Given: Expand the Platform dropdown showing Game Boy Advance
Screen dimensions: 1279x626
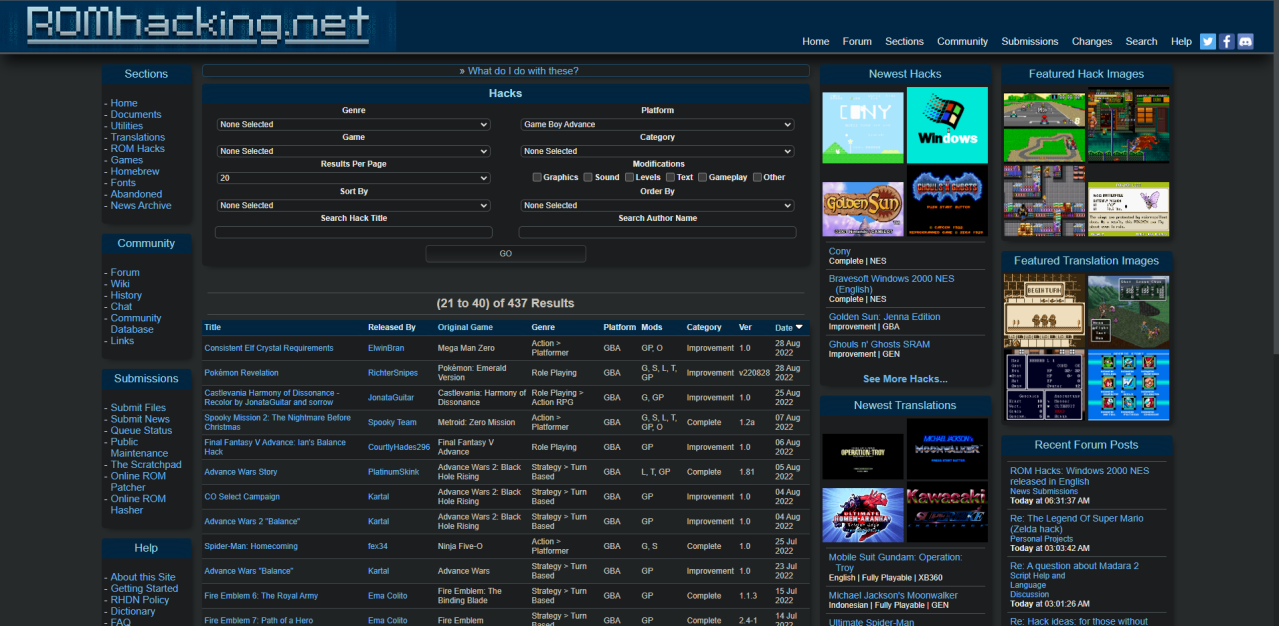Looking at the screenshot, I should (657, 124).
